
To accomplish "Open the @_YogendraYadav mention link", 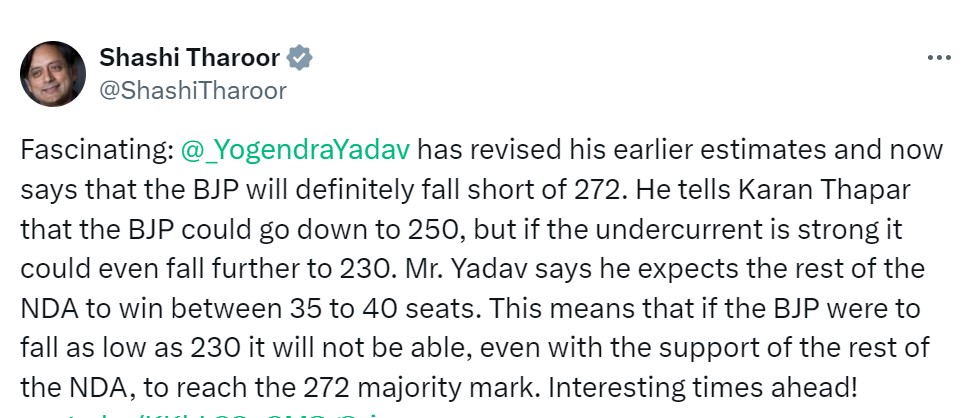I will pos(295,151).
